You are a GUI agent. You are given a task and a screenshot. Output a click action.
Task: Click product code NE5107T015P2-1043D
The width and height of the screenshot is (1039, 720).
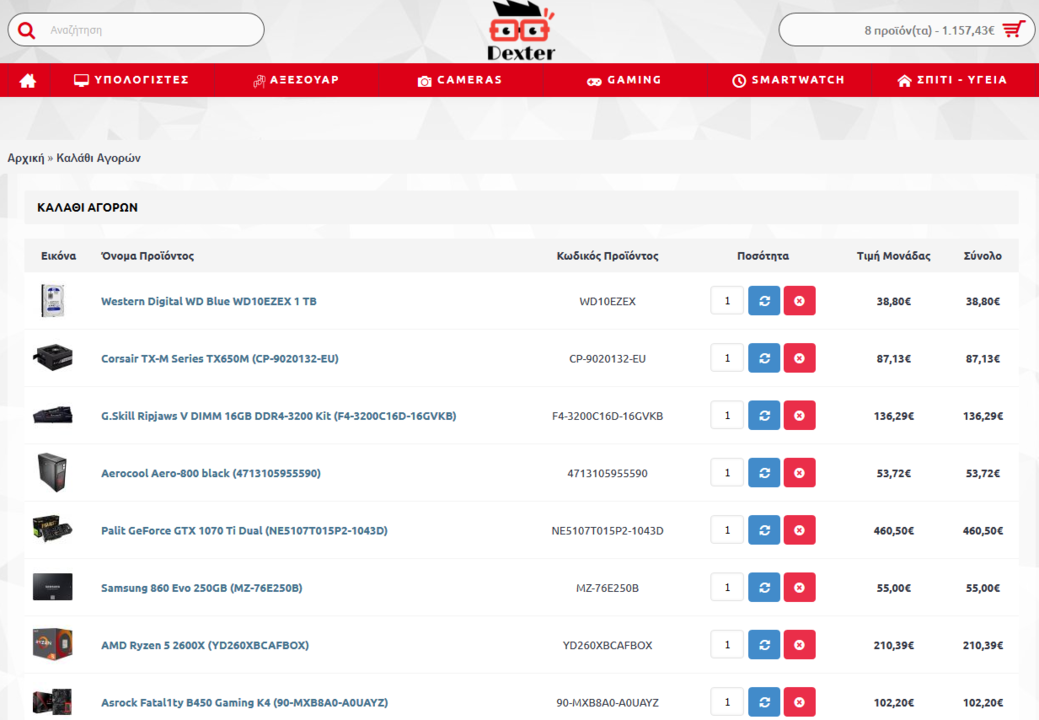tap(607, 531)
